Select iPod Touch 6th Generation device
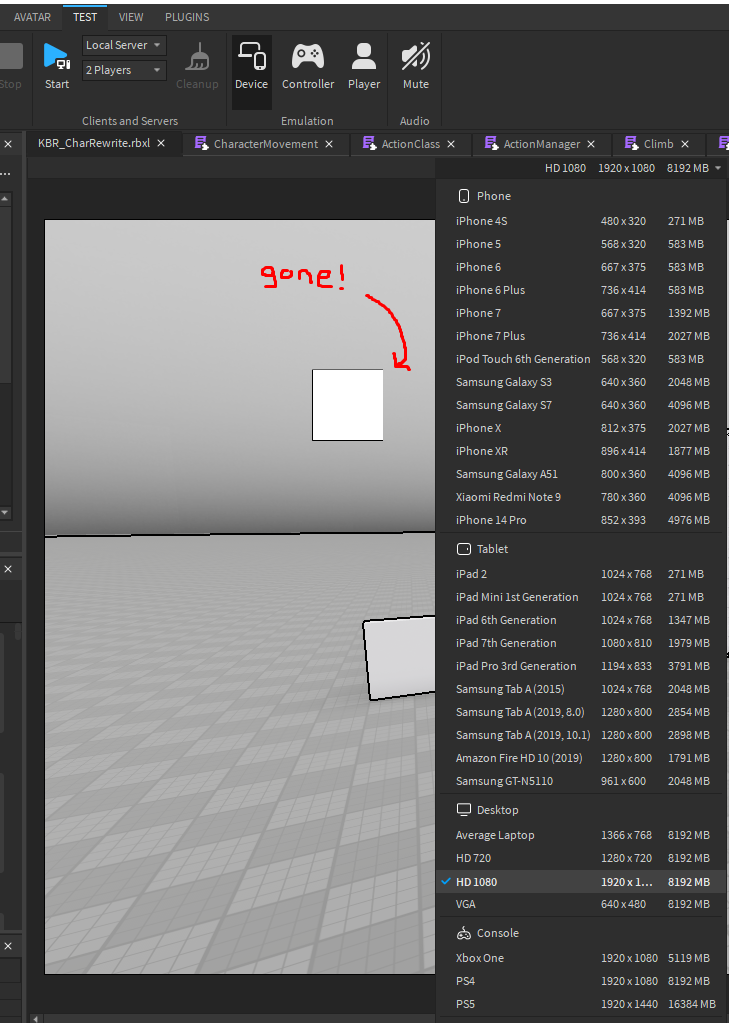This screenshot has height=1023, width=729. 582,359
